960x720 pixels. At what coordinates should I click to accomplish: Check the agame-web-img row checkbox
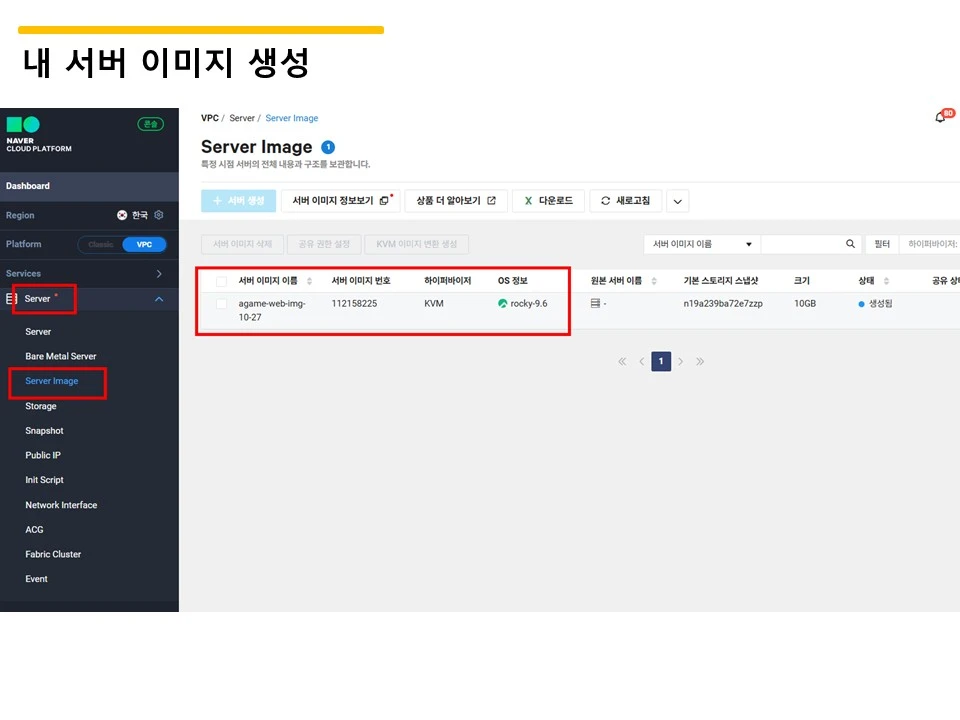click(221, 302)
